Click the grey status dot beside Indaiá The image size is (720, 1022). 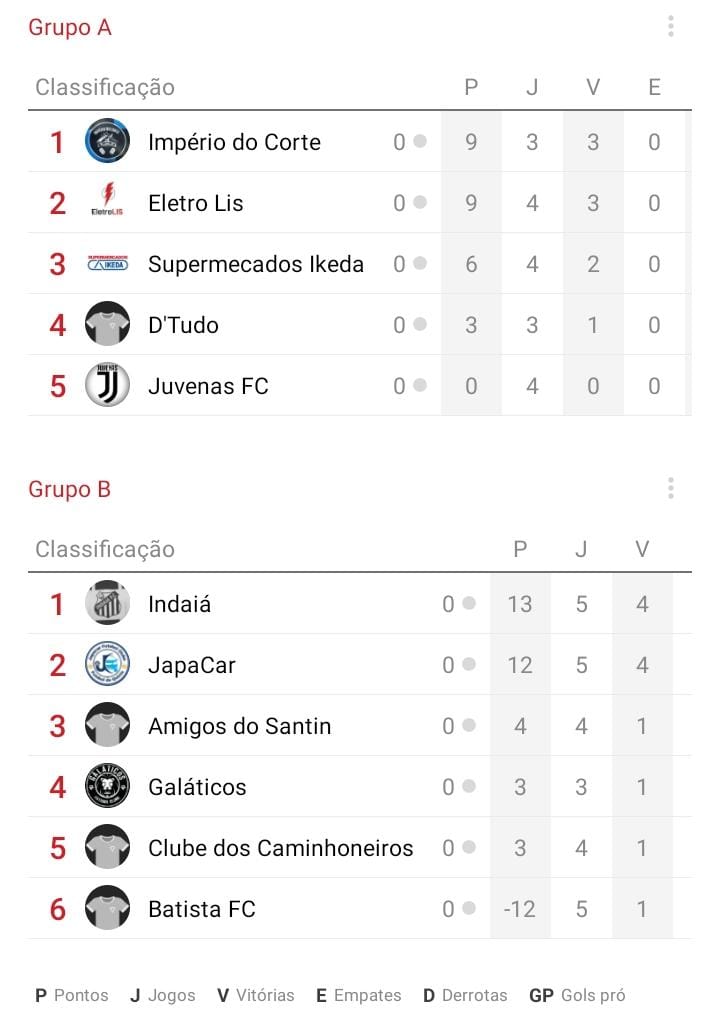pyautogui.click(x=468, y=603)
